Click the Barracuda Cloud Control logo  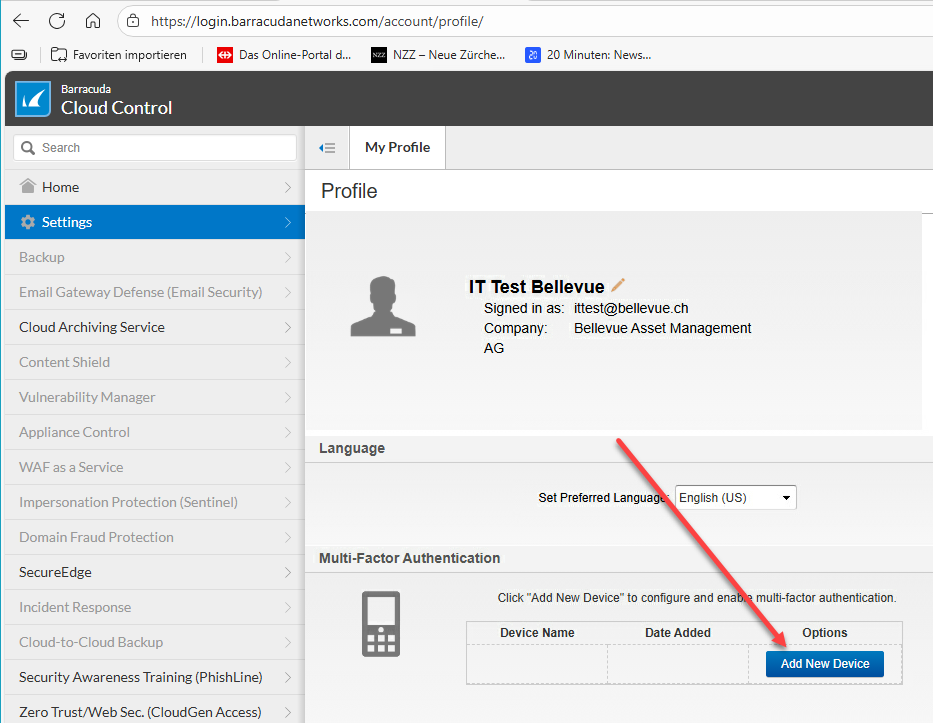[x=33, y=99]
